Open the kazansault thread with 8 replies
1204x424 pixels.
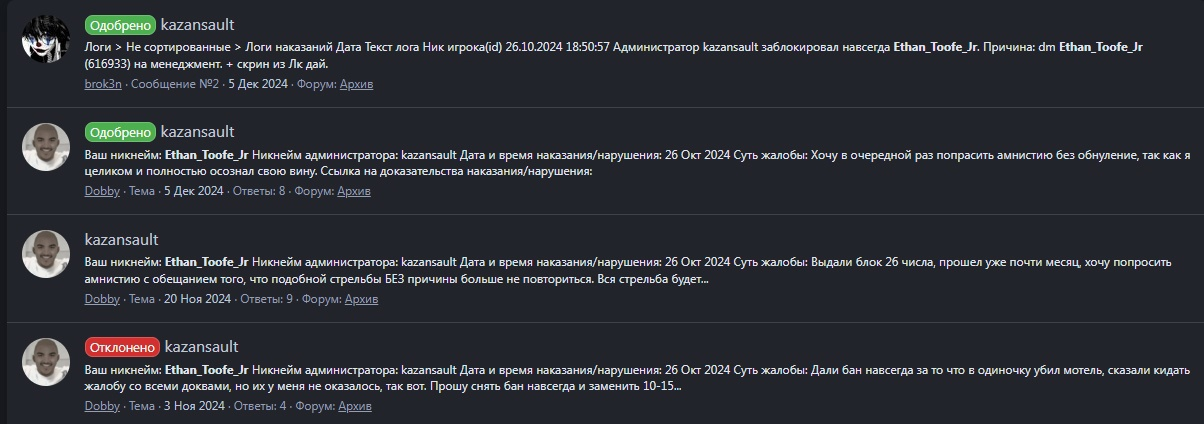pyautogui.click(x=197, y=132)
